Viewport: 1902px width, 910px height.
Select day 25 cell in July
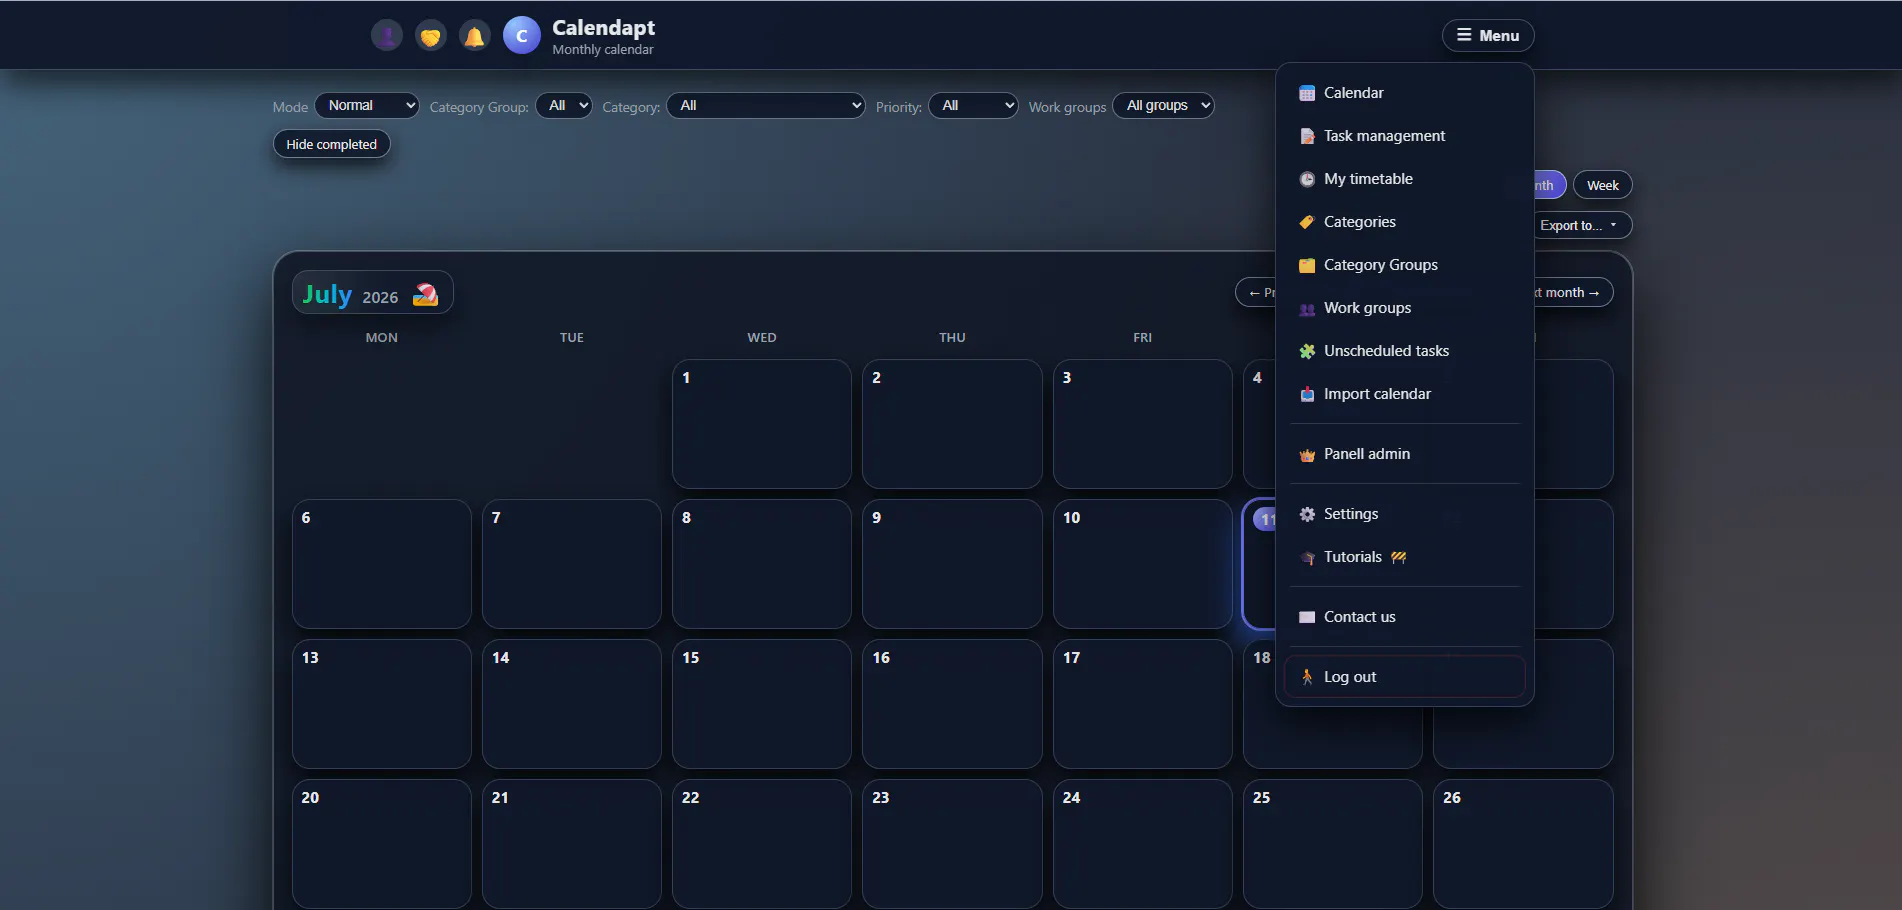1333,844
